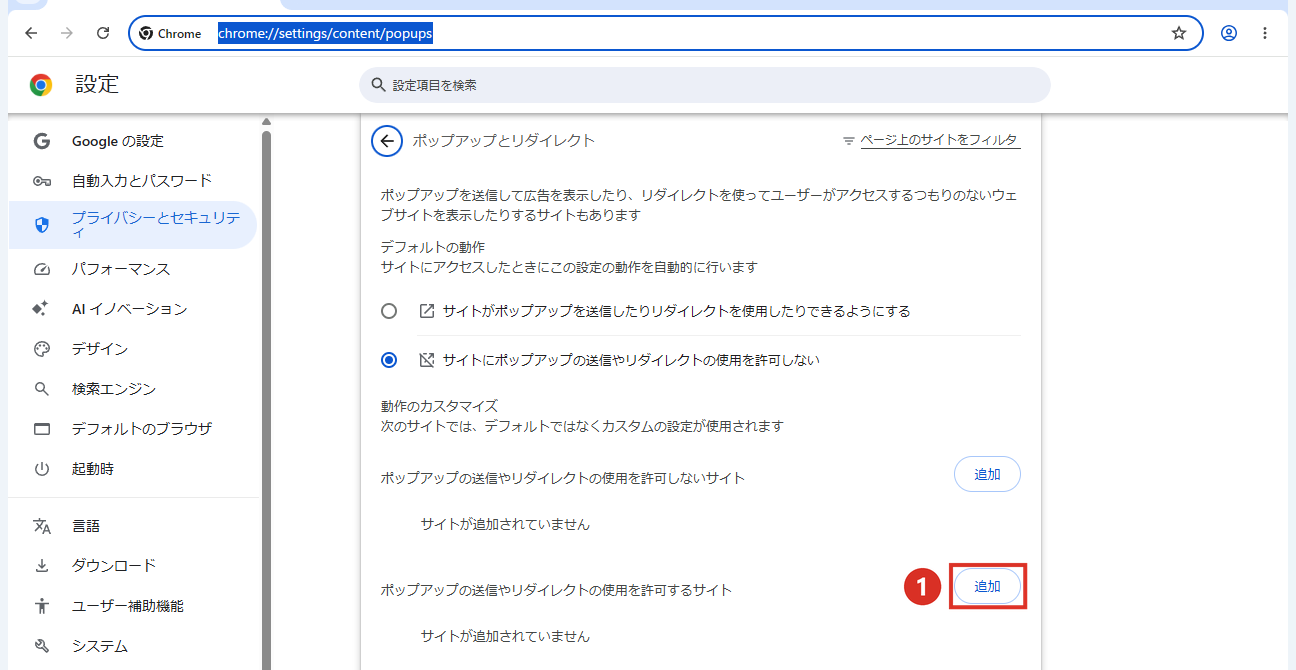This screenshot has height=670, width=1296.
Task: Click the Chrome logo beside 設定
Action: (41, 85)
